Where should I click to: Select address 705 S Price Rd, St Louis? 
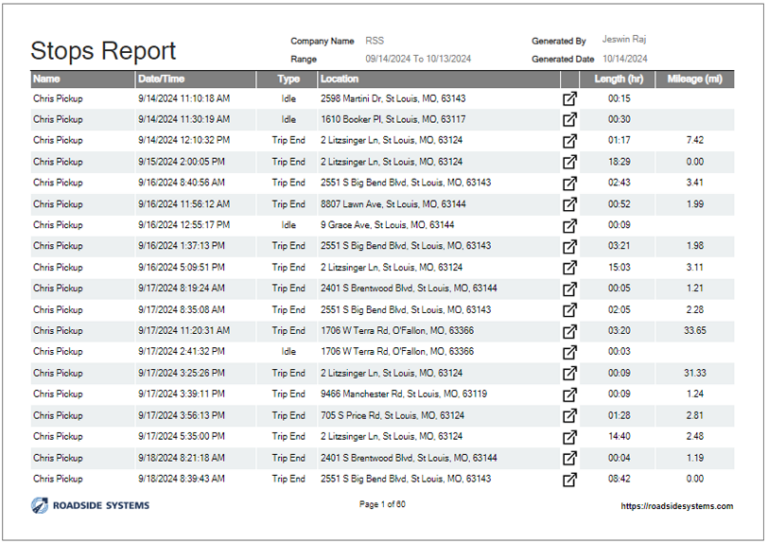tap(392, 416)
